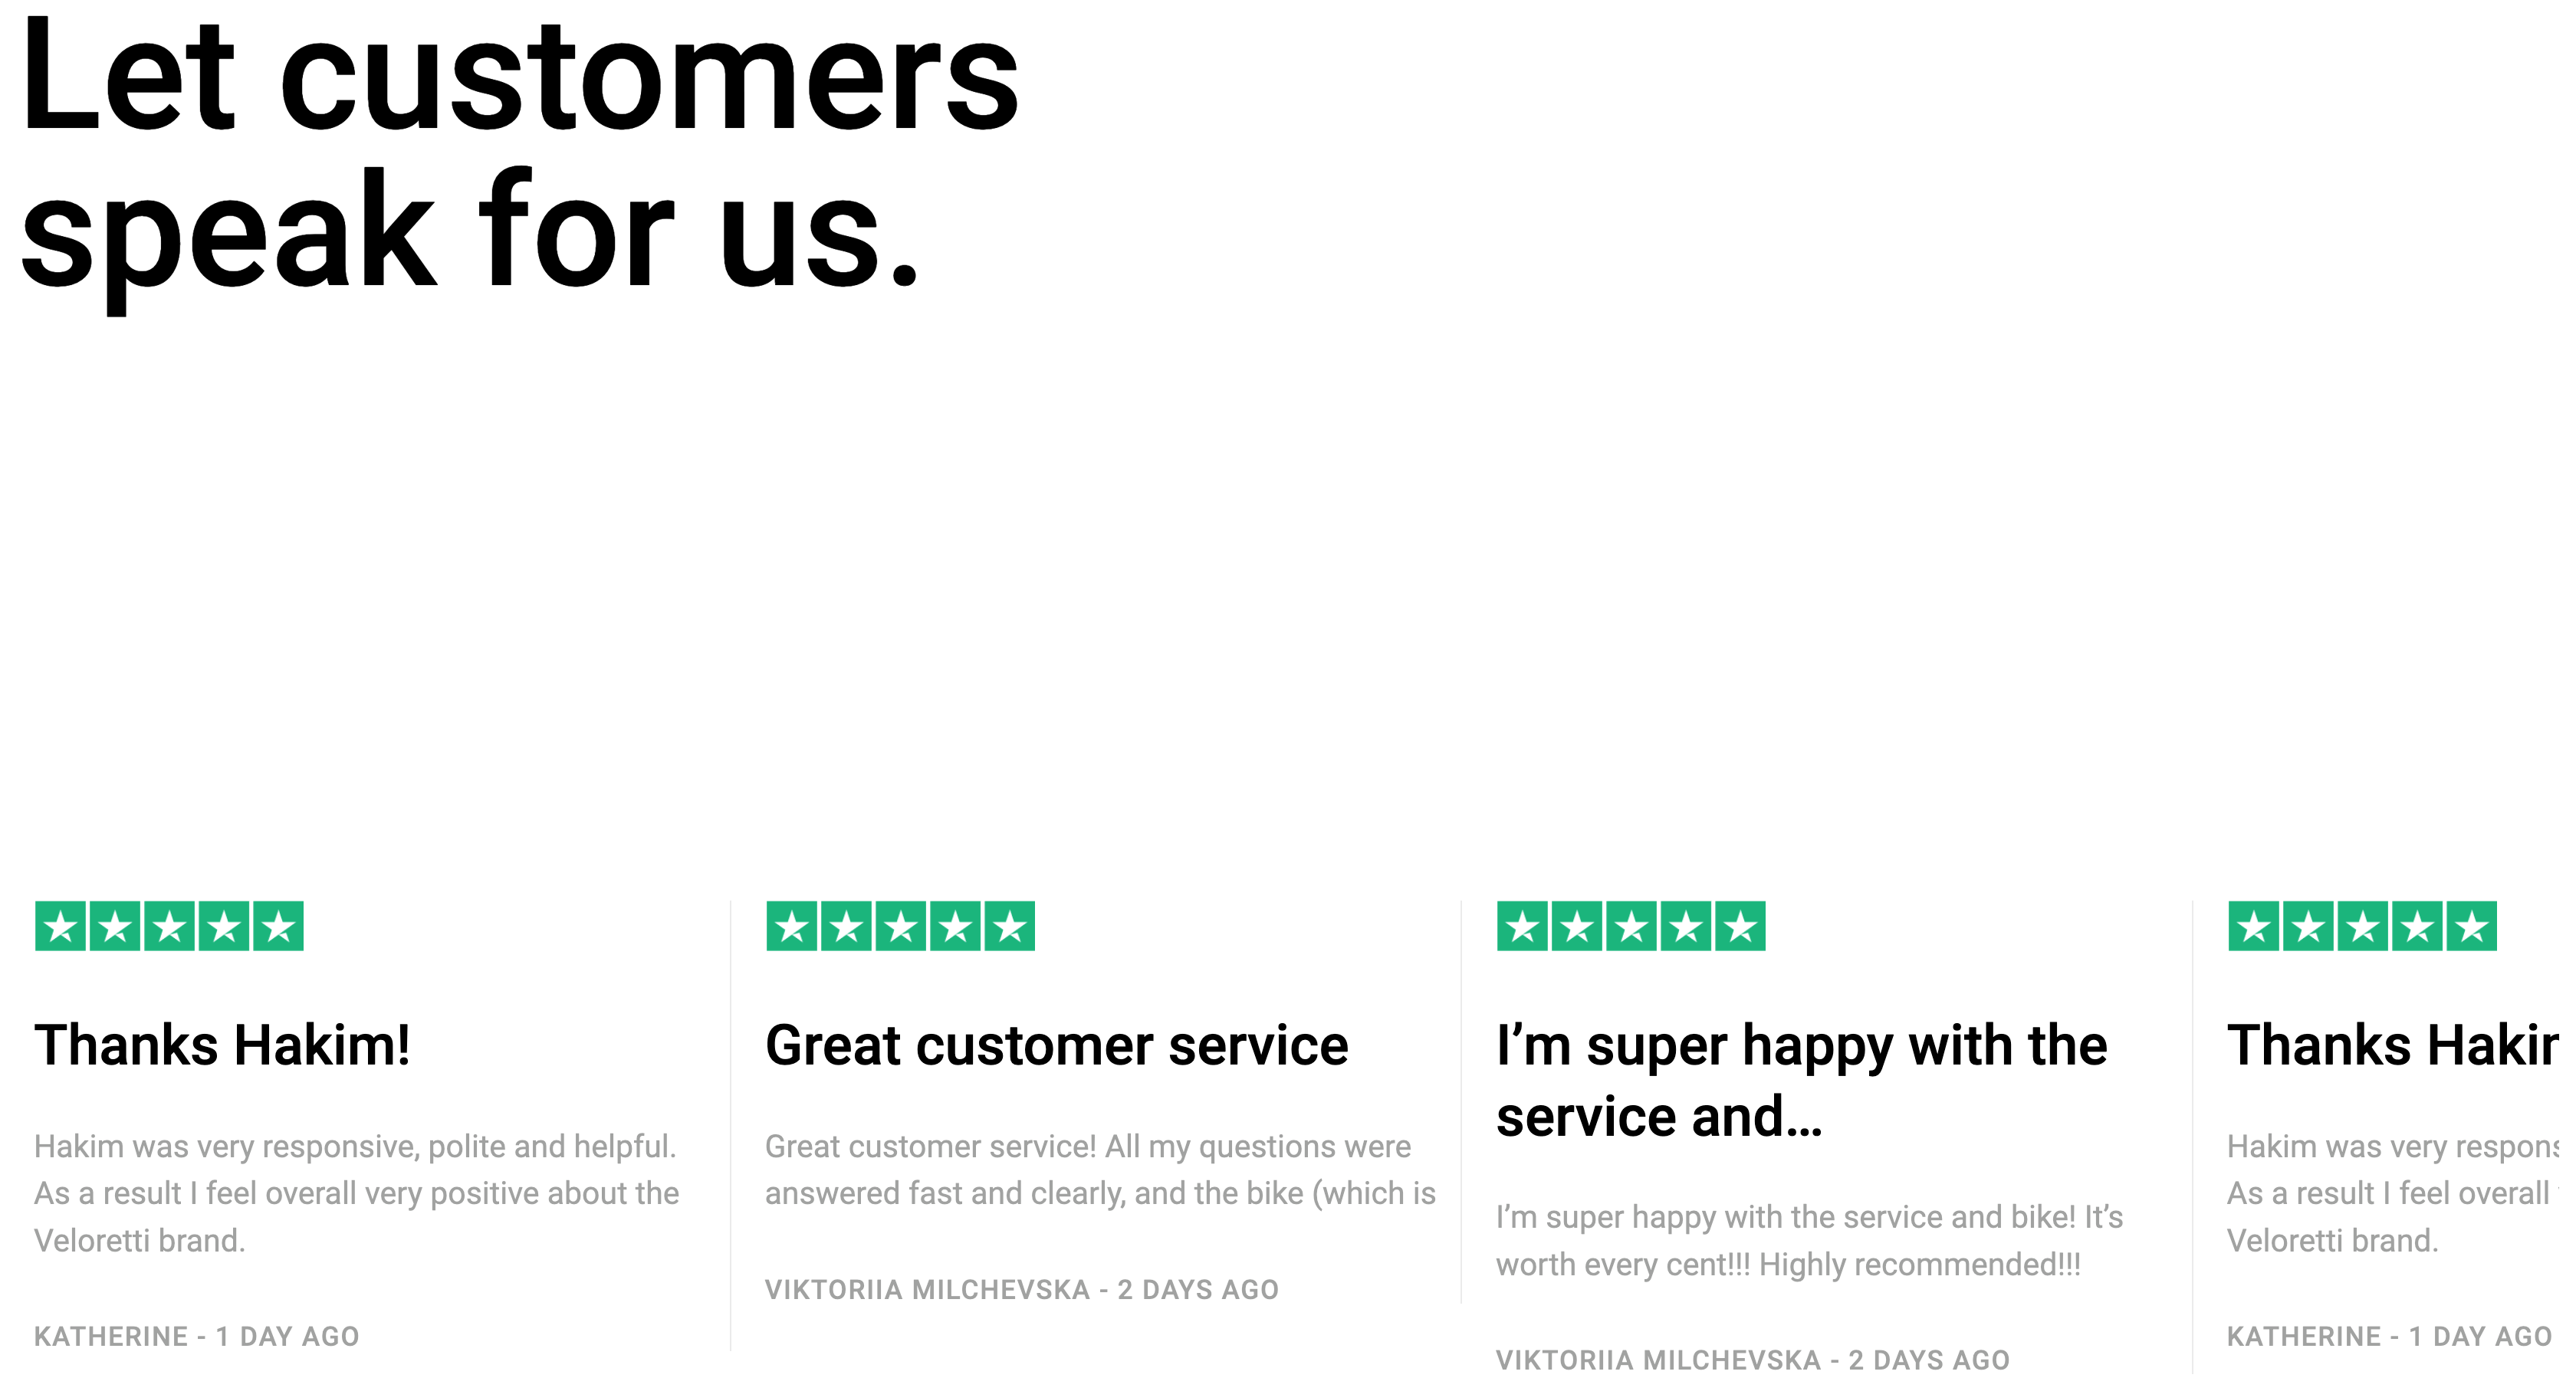This screenshot has height=1378, width=2576.
Task: Select the first star in the rightmost cut-off review
Action: click(x=2254, y=926)
